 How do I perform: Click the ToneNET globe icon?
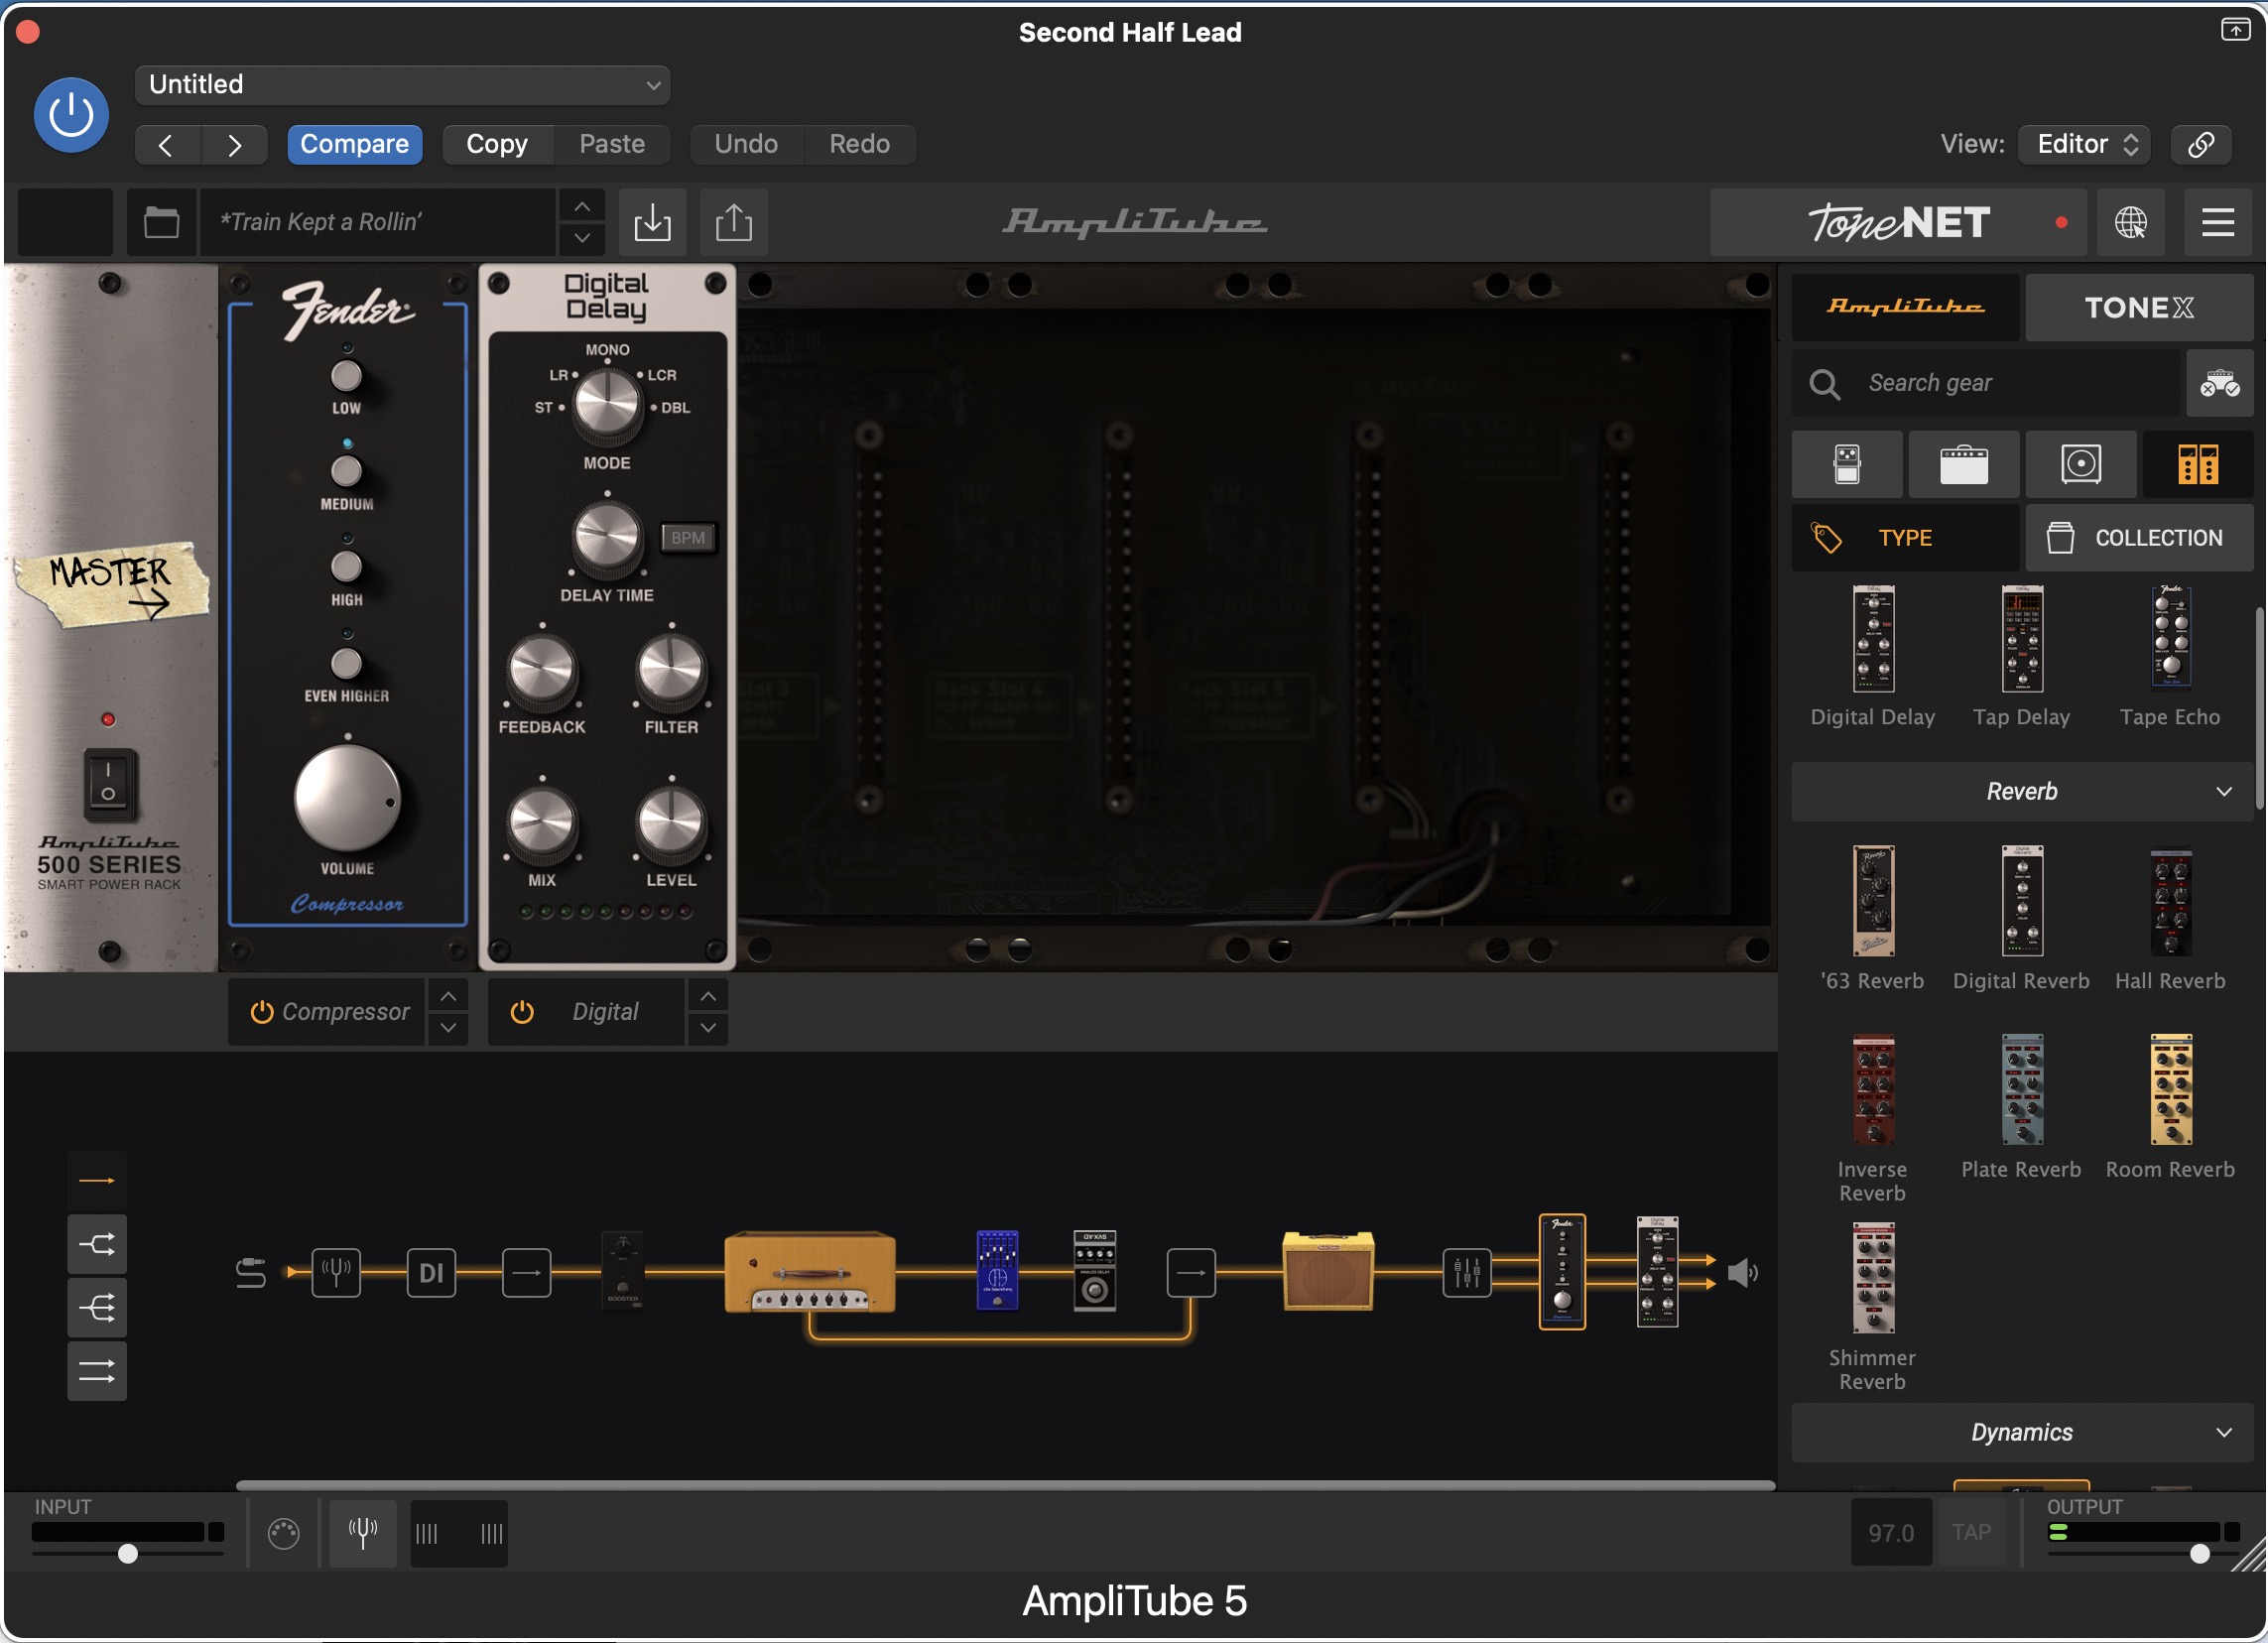2130,222
